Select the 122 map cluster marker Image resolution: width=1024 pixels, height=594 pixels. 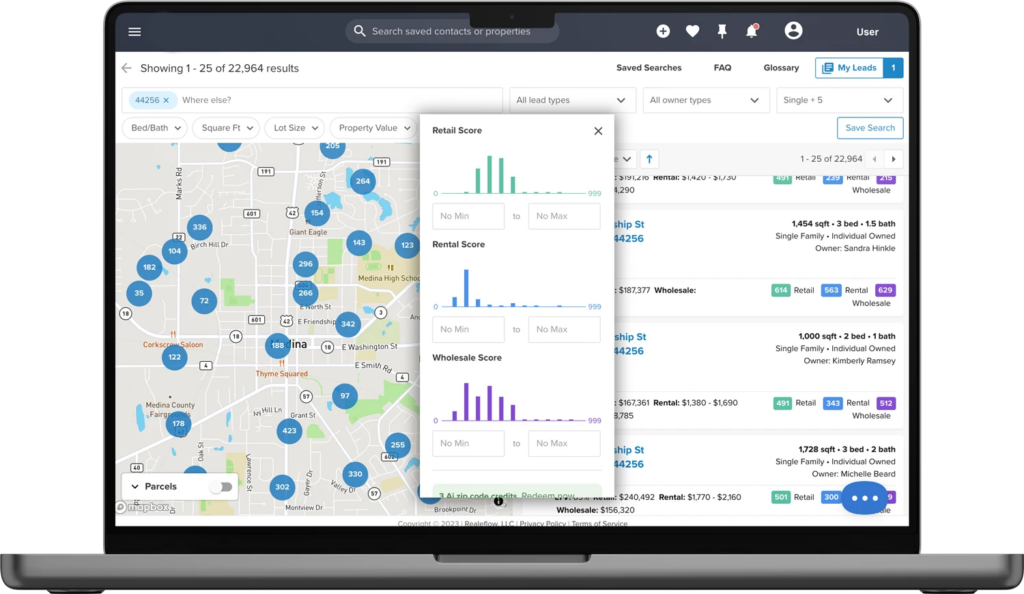tap(174, 357)
